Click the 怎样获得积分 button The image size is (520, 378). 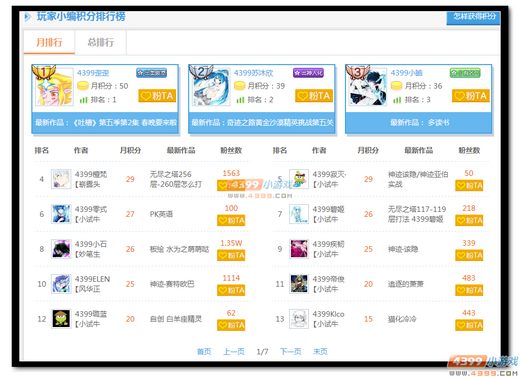(x=473, y=17)
